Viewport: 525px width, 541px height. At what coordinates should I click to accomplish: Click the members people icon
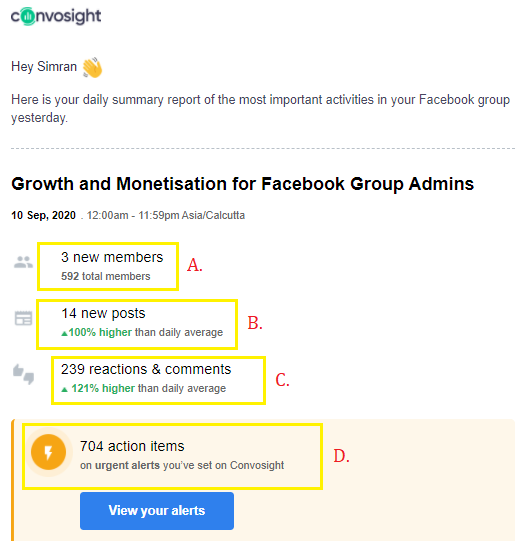point(23,262)
